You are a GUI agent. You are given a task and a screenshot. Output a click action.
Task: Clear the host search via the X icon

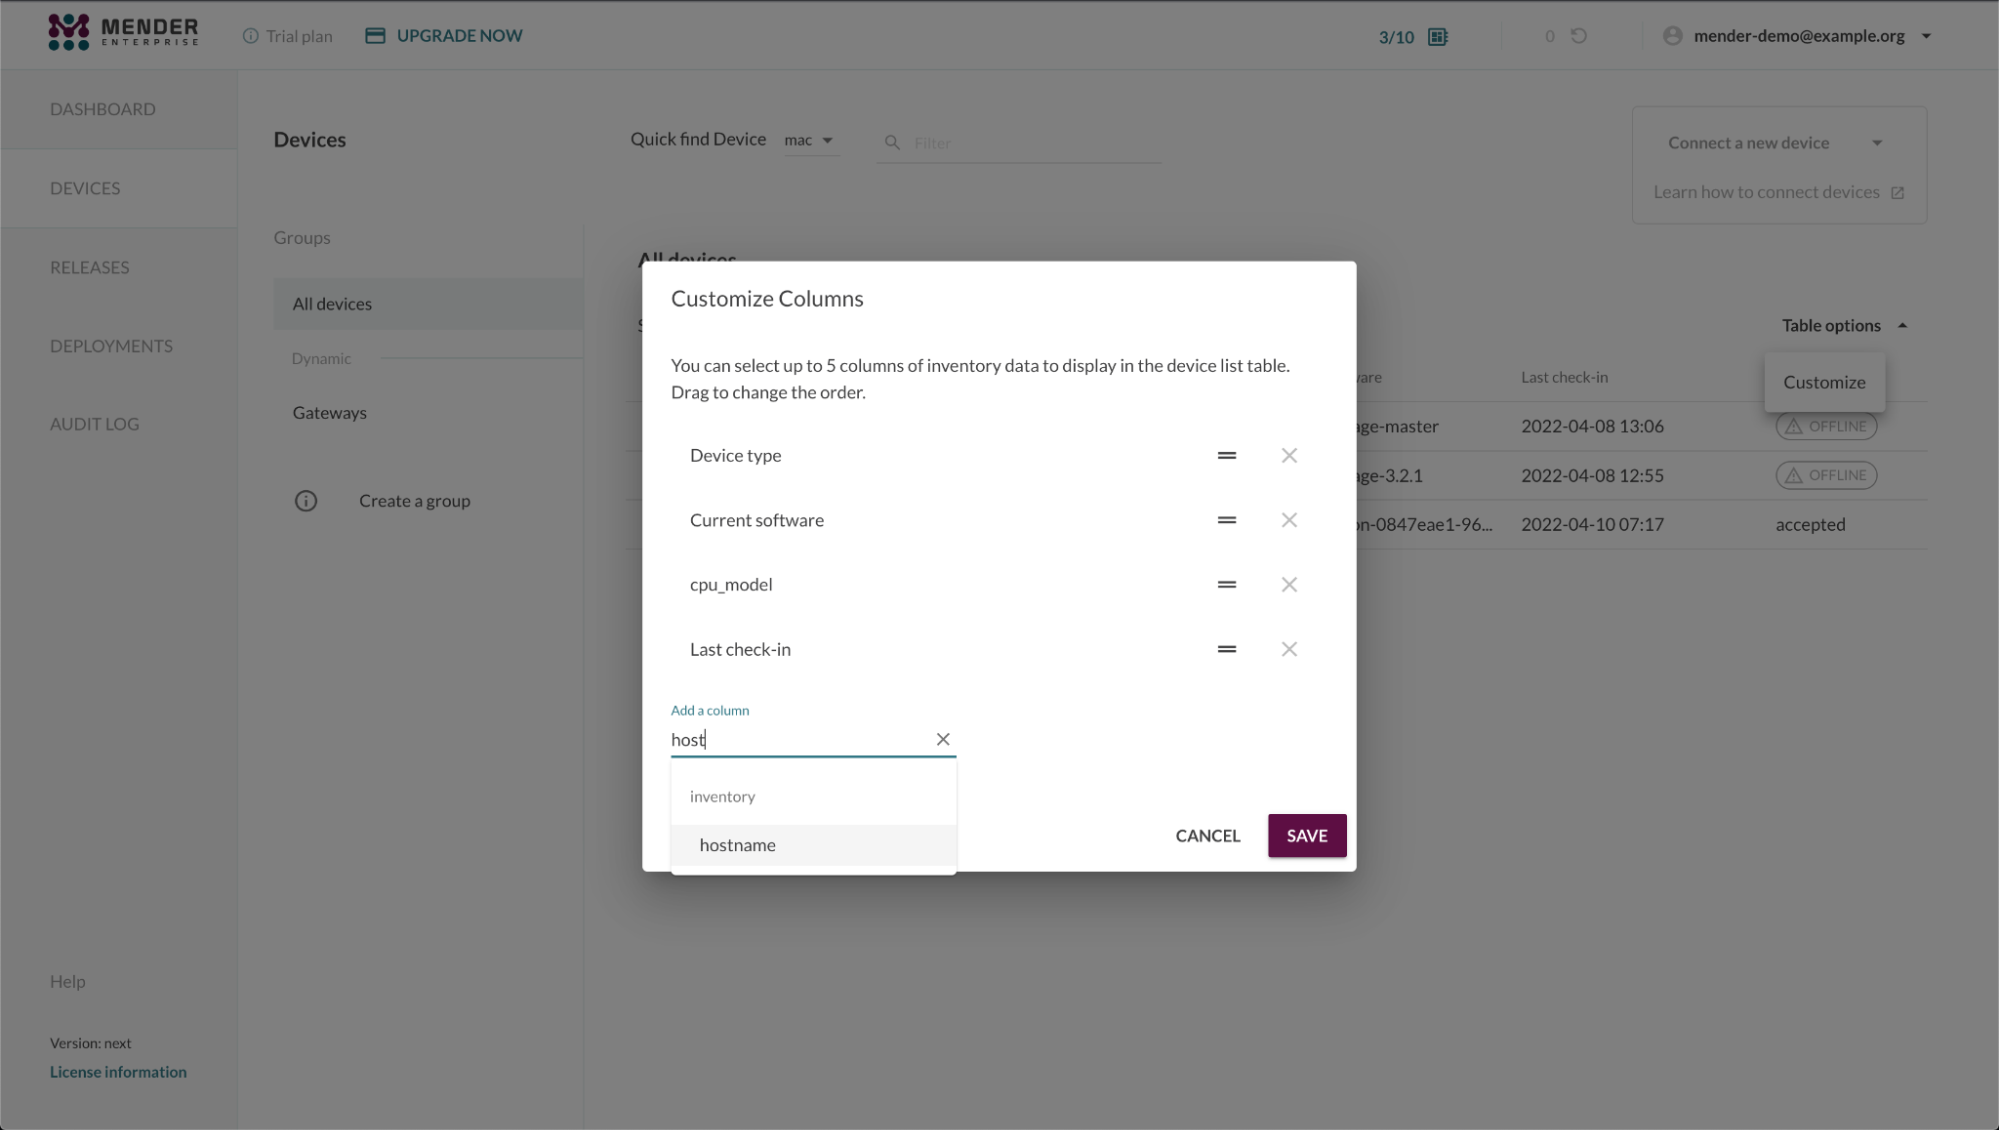coord(942,739)
